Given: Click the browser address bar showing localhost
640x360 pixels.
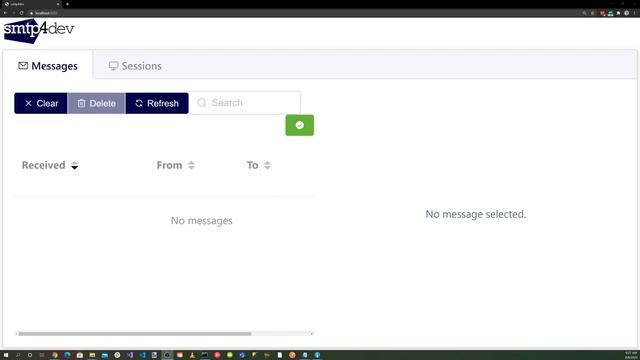Looking at the screenshot, I should (x=302, y=13).
